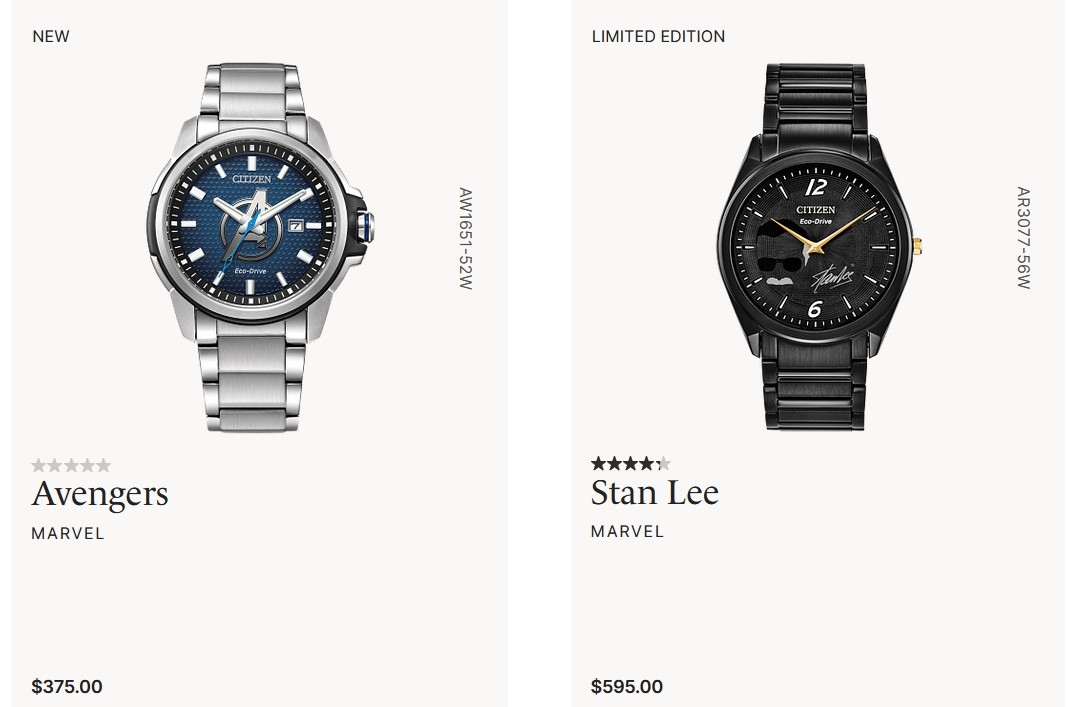Click the $375.00 price of Avengers watch
This screenshot has width=1067, height=707.
pyautogui.click(x=67, y=686)
